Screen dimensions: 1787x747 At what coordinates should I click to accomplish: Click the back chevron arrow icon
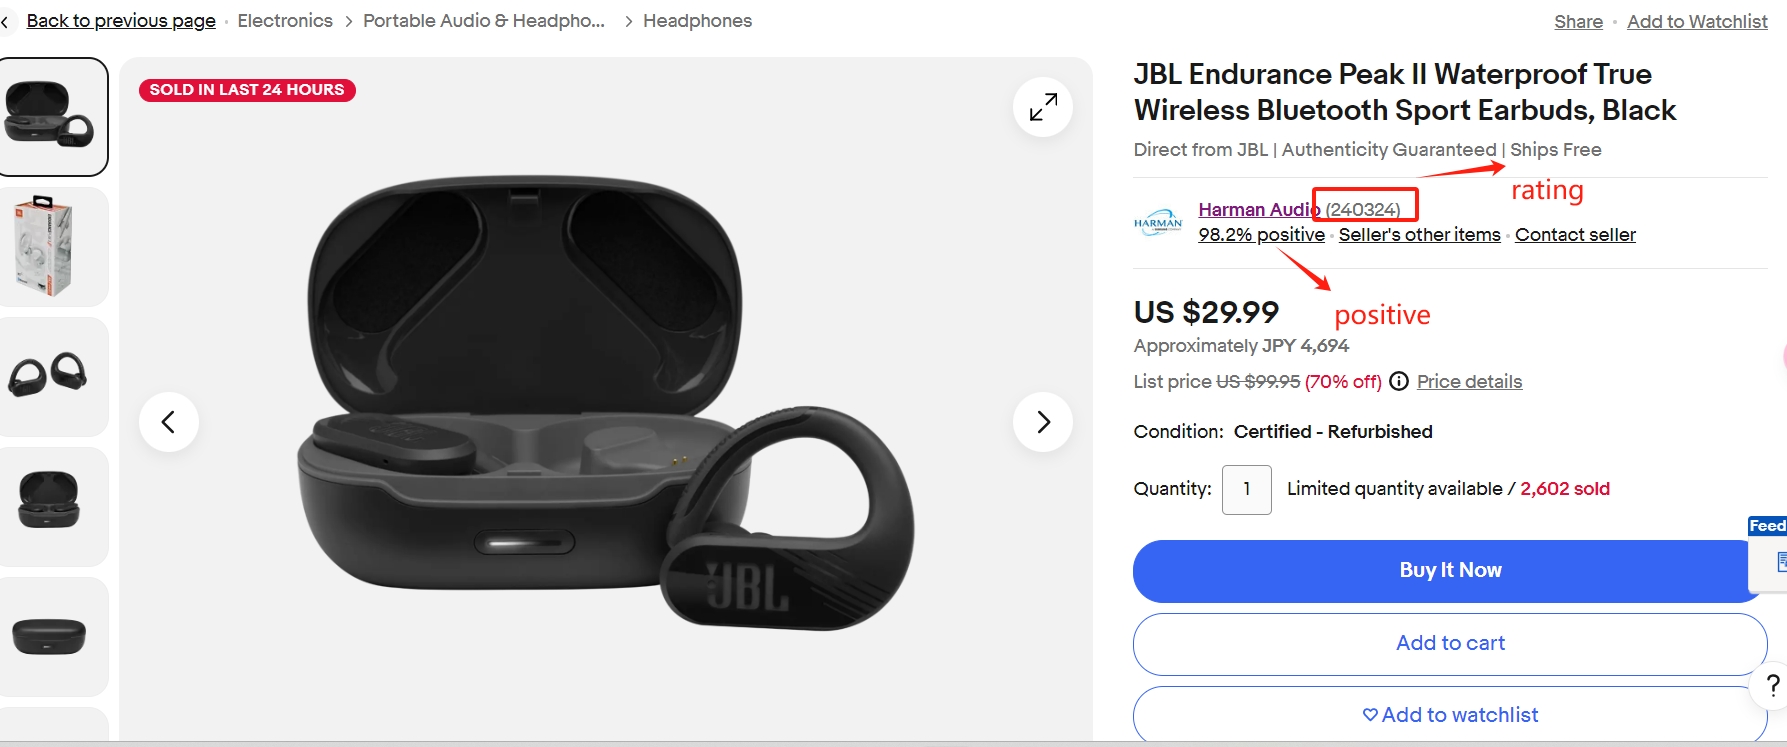click(x=5, y=21)
